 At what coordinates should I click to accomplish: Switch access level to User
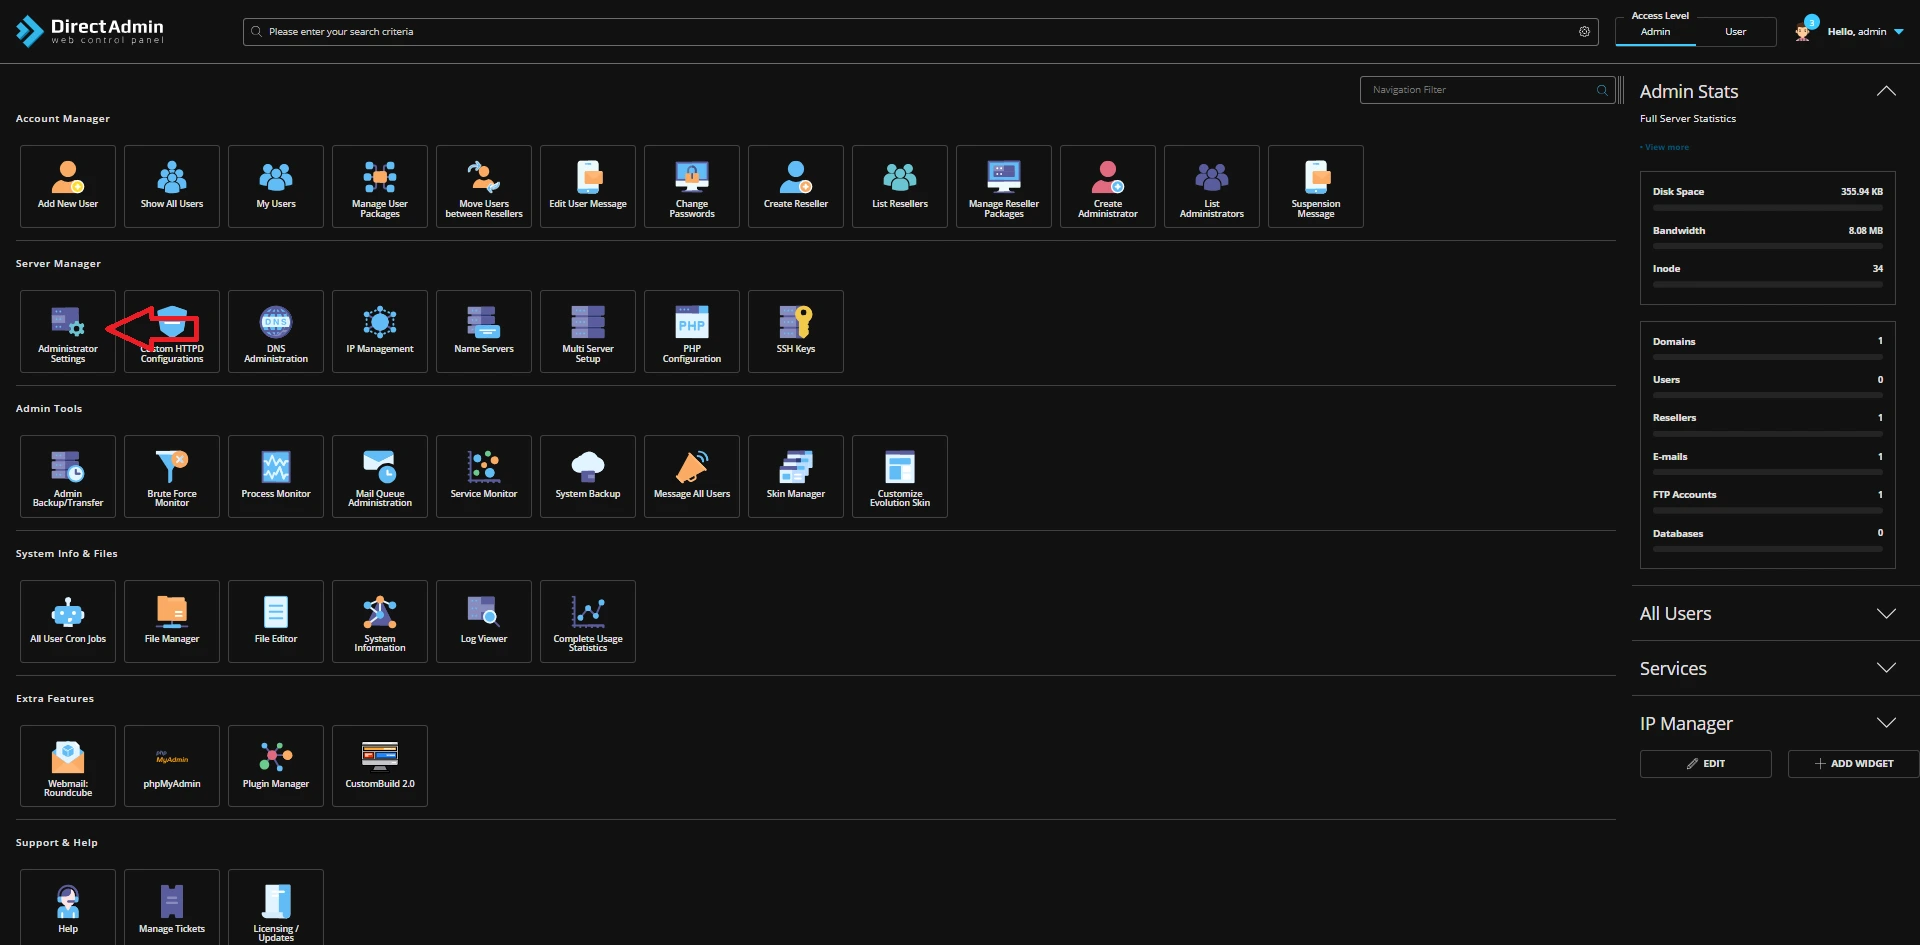click(x=1735, y=32)
